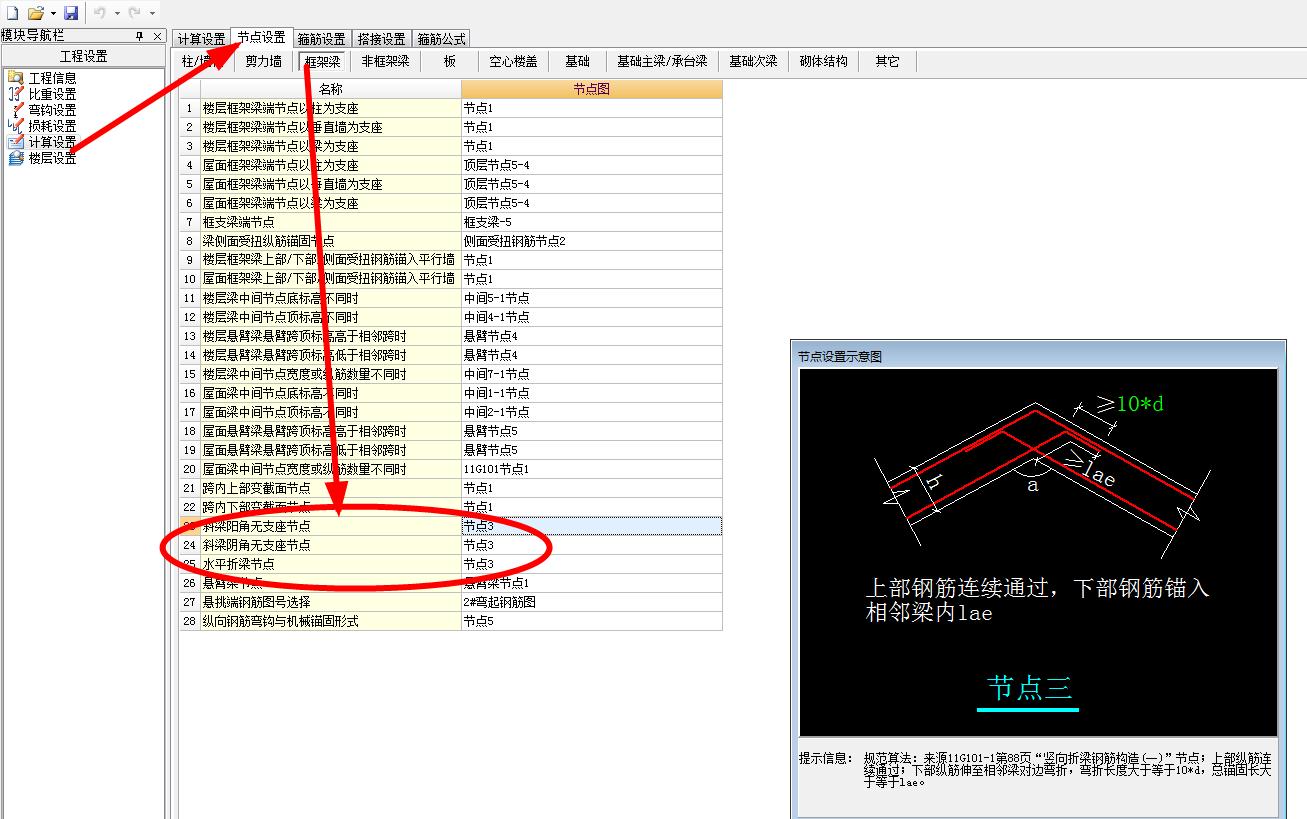Select the 工程信息 icon in navigation
This screenshot has width=1307, height=819.
pos(15,77)
